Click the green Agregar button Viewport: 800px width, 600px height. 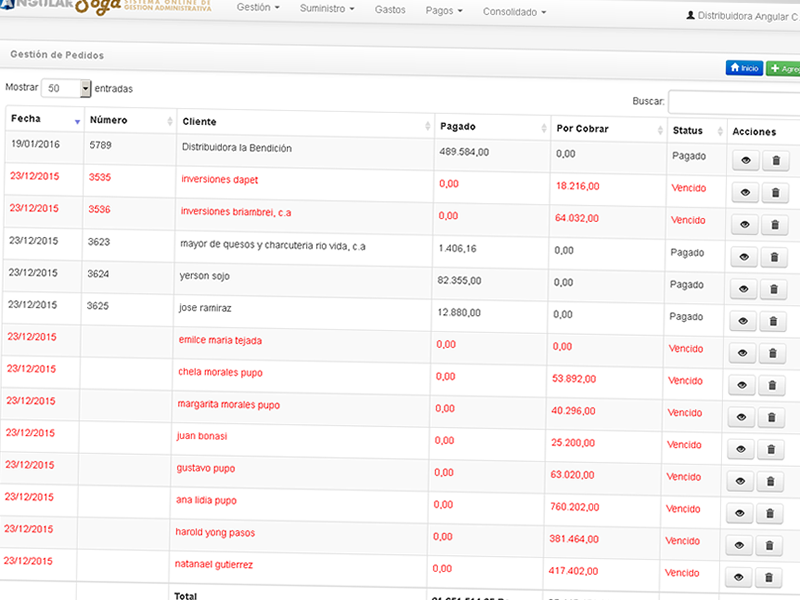point(783,69)
